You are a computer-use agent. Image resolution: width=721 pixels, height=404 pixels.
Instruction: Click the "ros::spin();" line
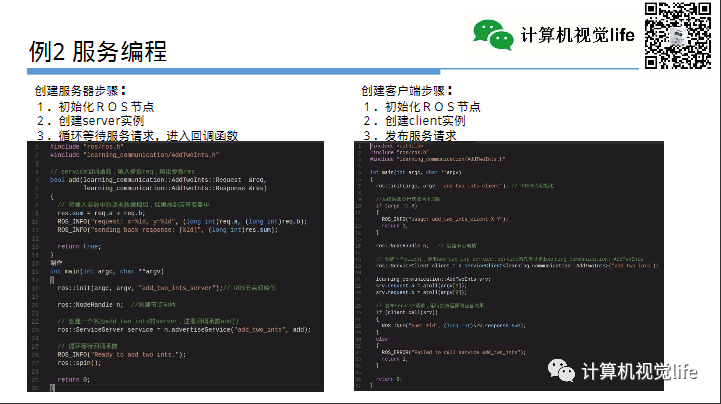pos(79,363)
